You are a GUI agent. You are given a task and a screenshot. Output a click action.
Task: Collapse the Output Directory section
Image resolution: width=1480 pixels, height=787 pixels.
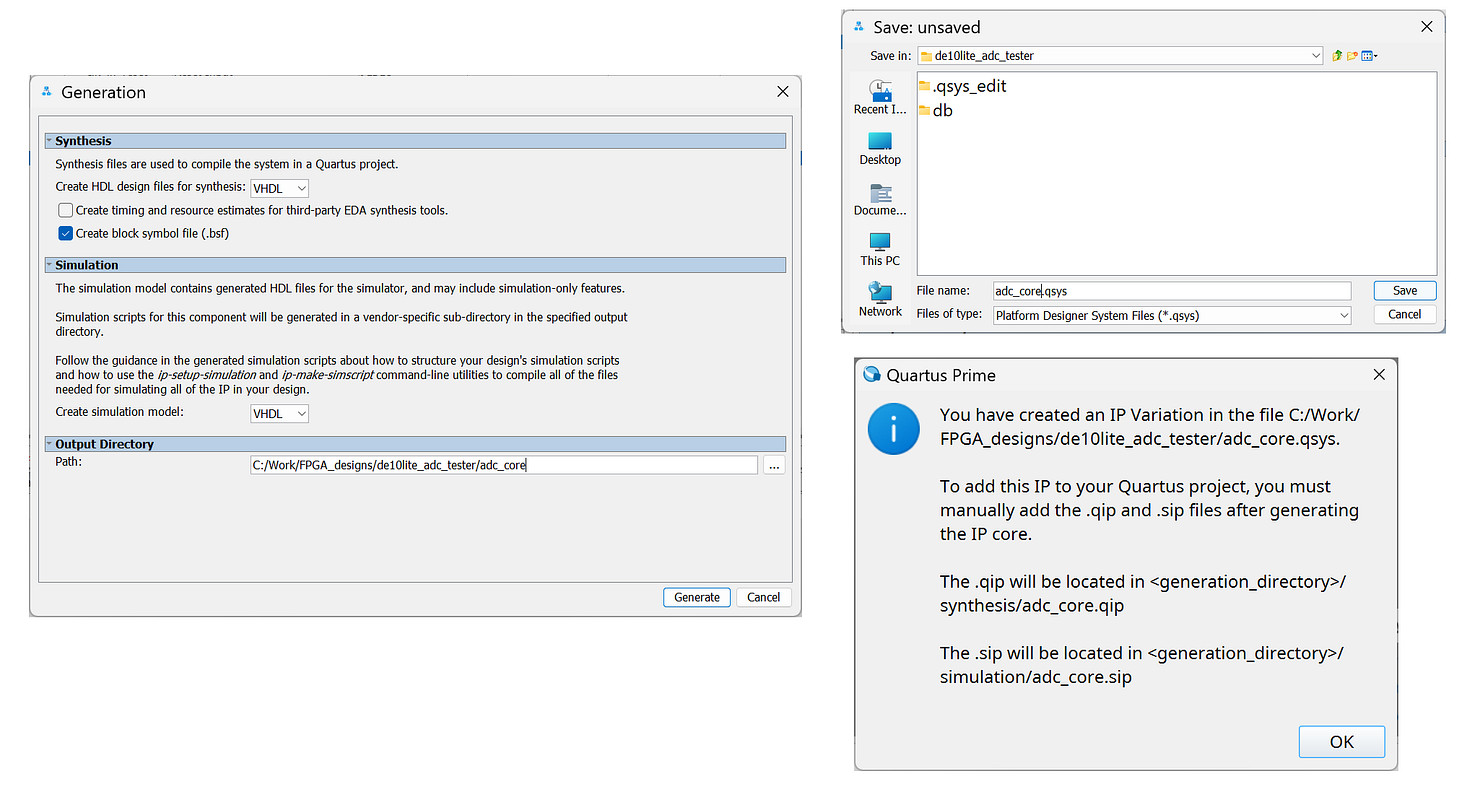coord(49,444)
